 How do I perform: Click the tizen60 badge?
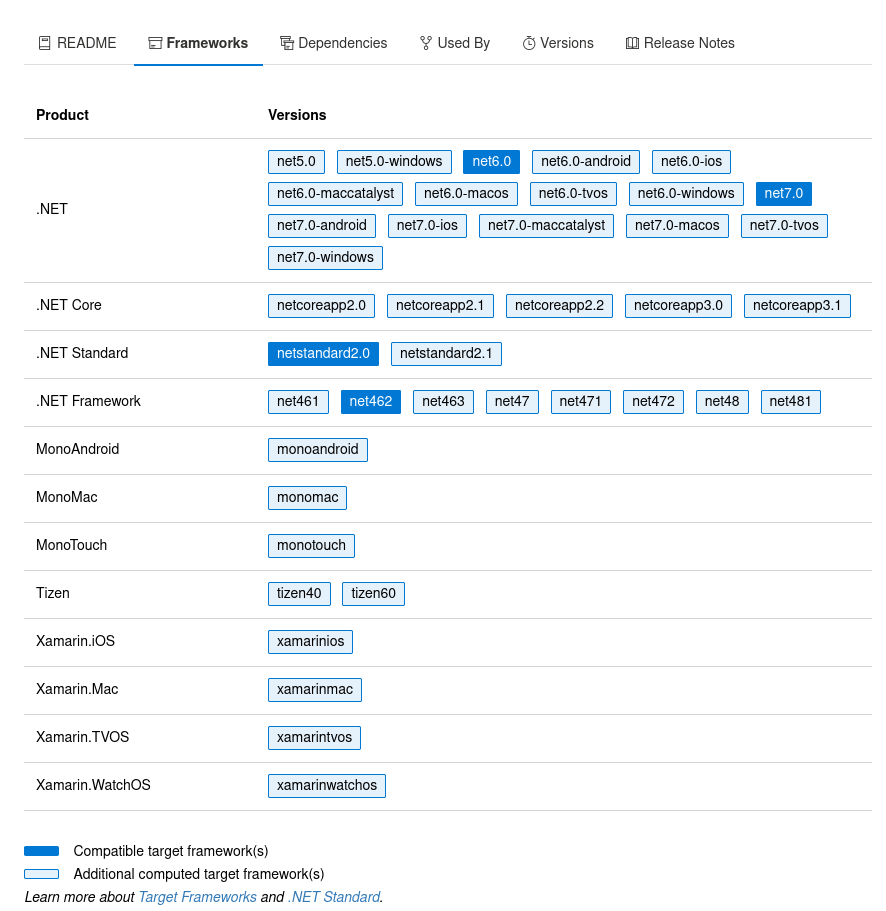point(373,594)
